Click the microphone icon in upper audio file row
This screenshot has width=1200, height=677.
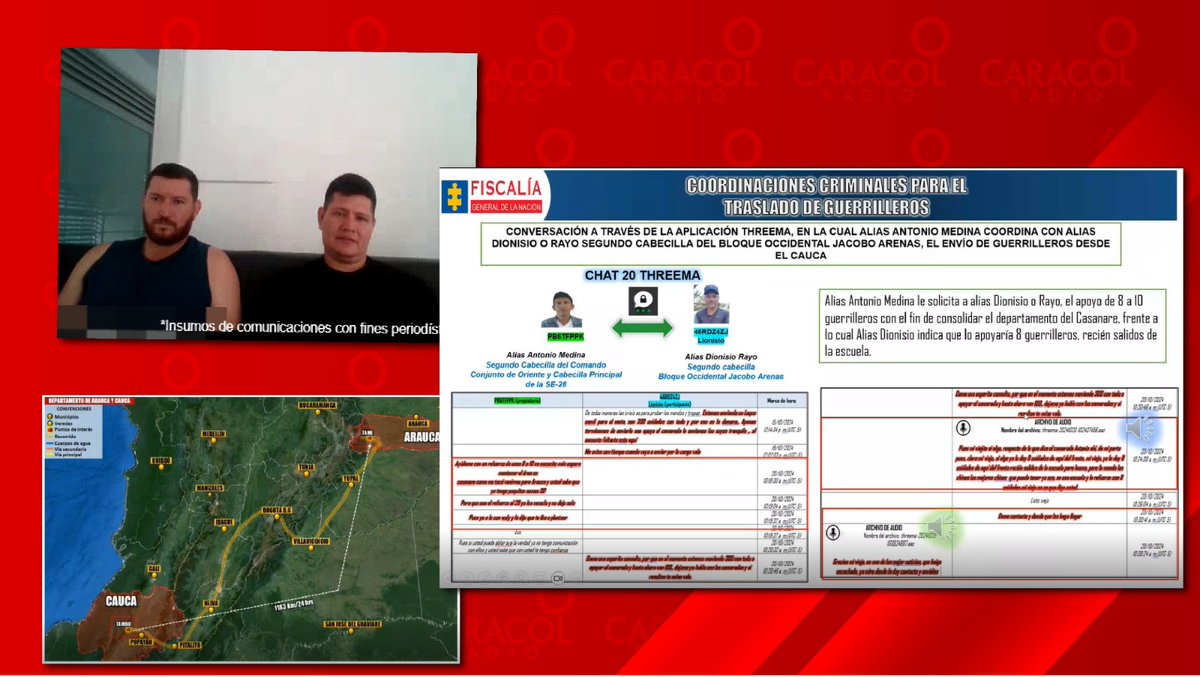(962, 426)
